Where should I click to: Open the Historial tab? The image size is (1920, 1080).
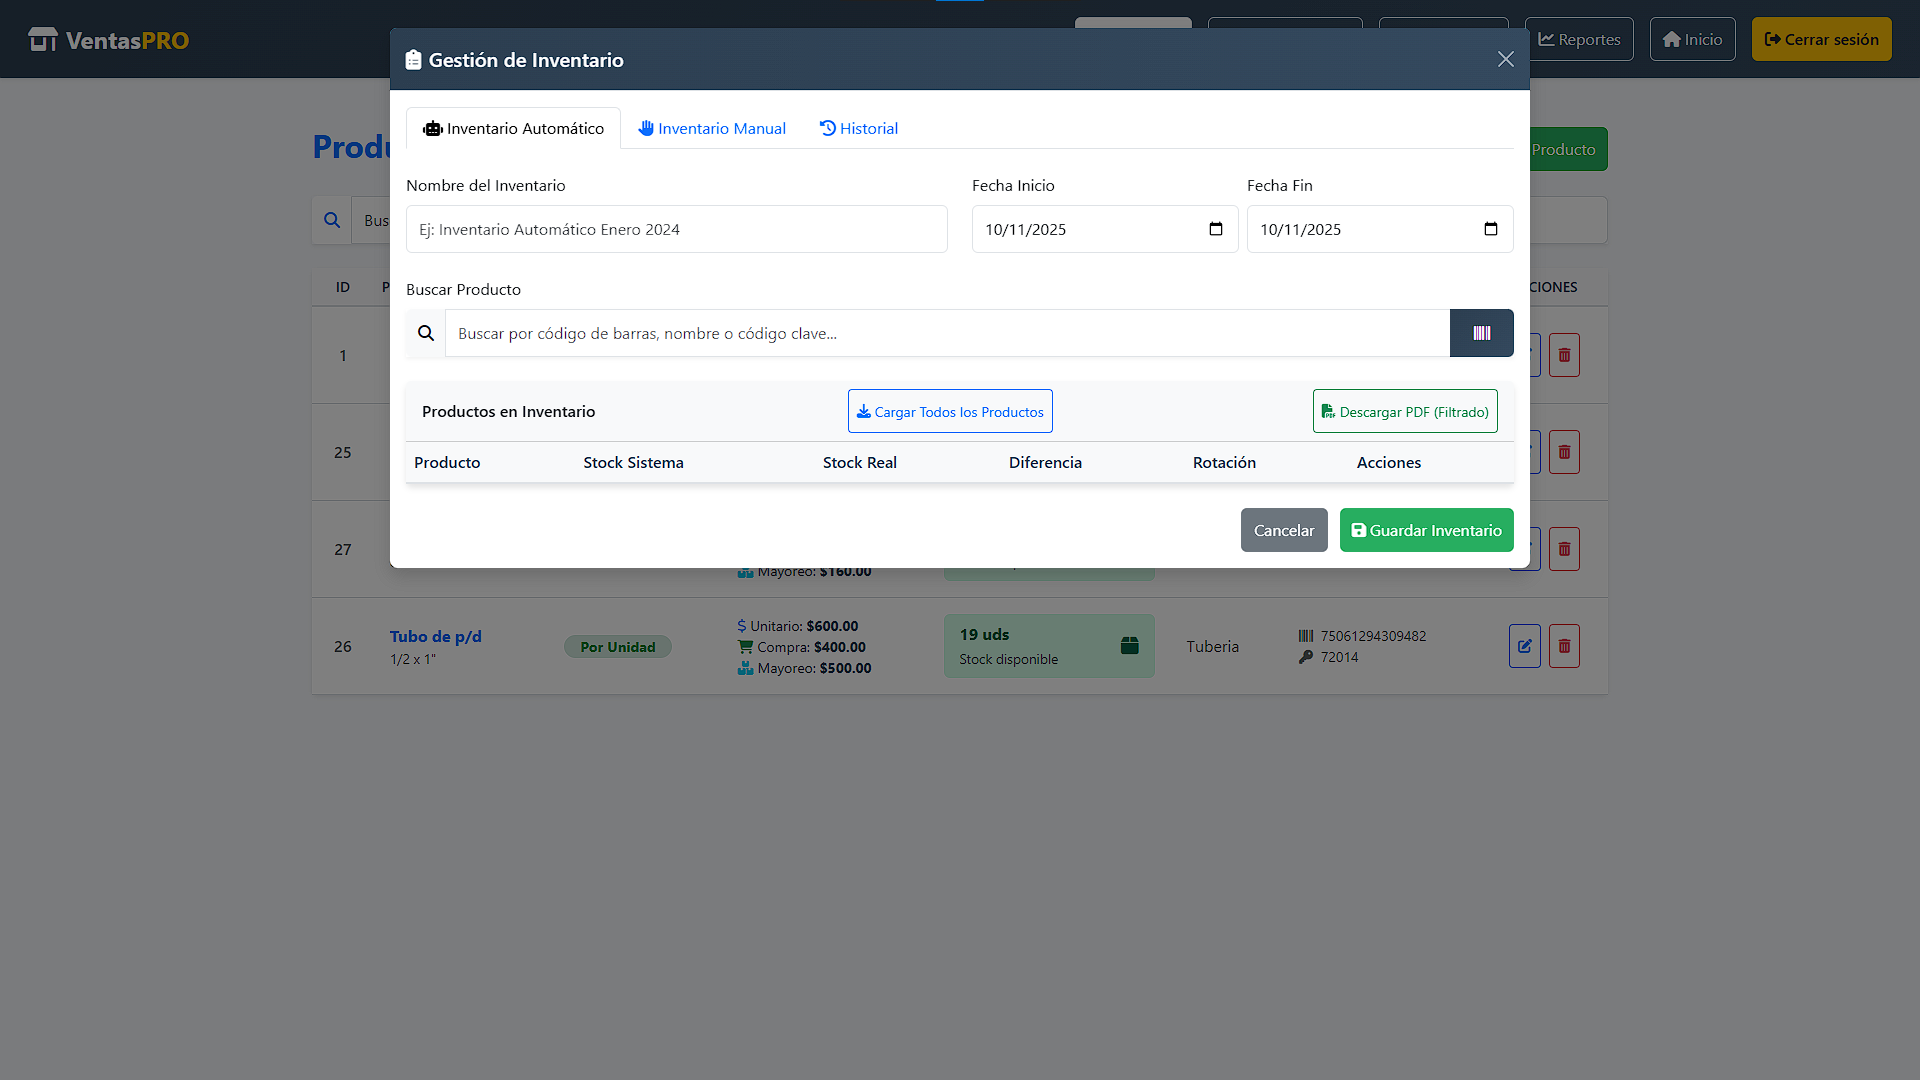pos(859,128)
